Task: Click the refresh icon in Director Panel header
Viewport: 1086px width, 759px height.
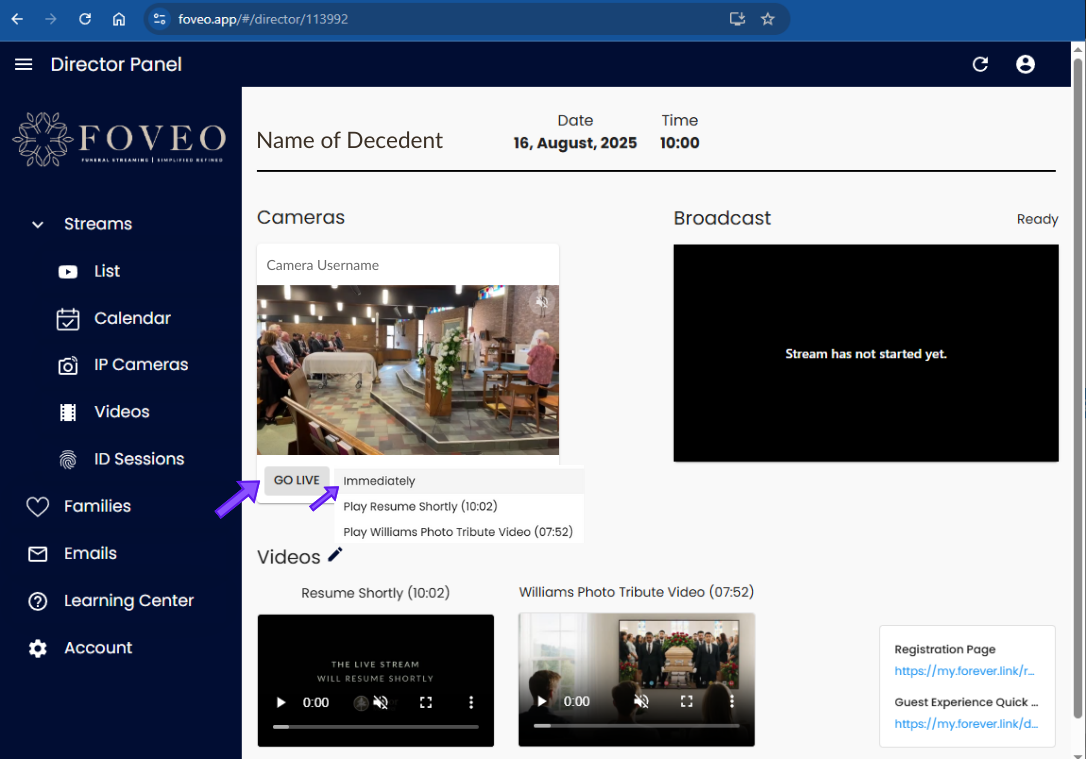Action: 980,64
